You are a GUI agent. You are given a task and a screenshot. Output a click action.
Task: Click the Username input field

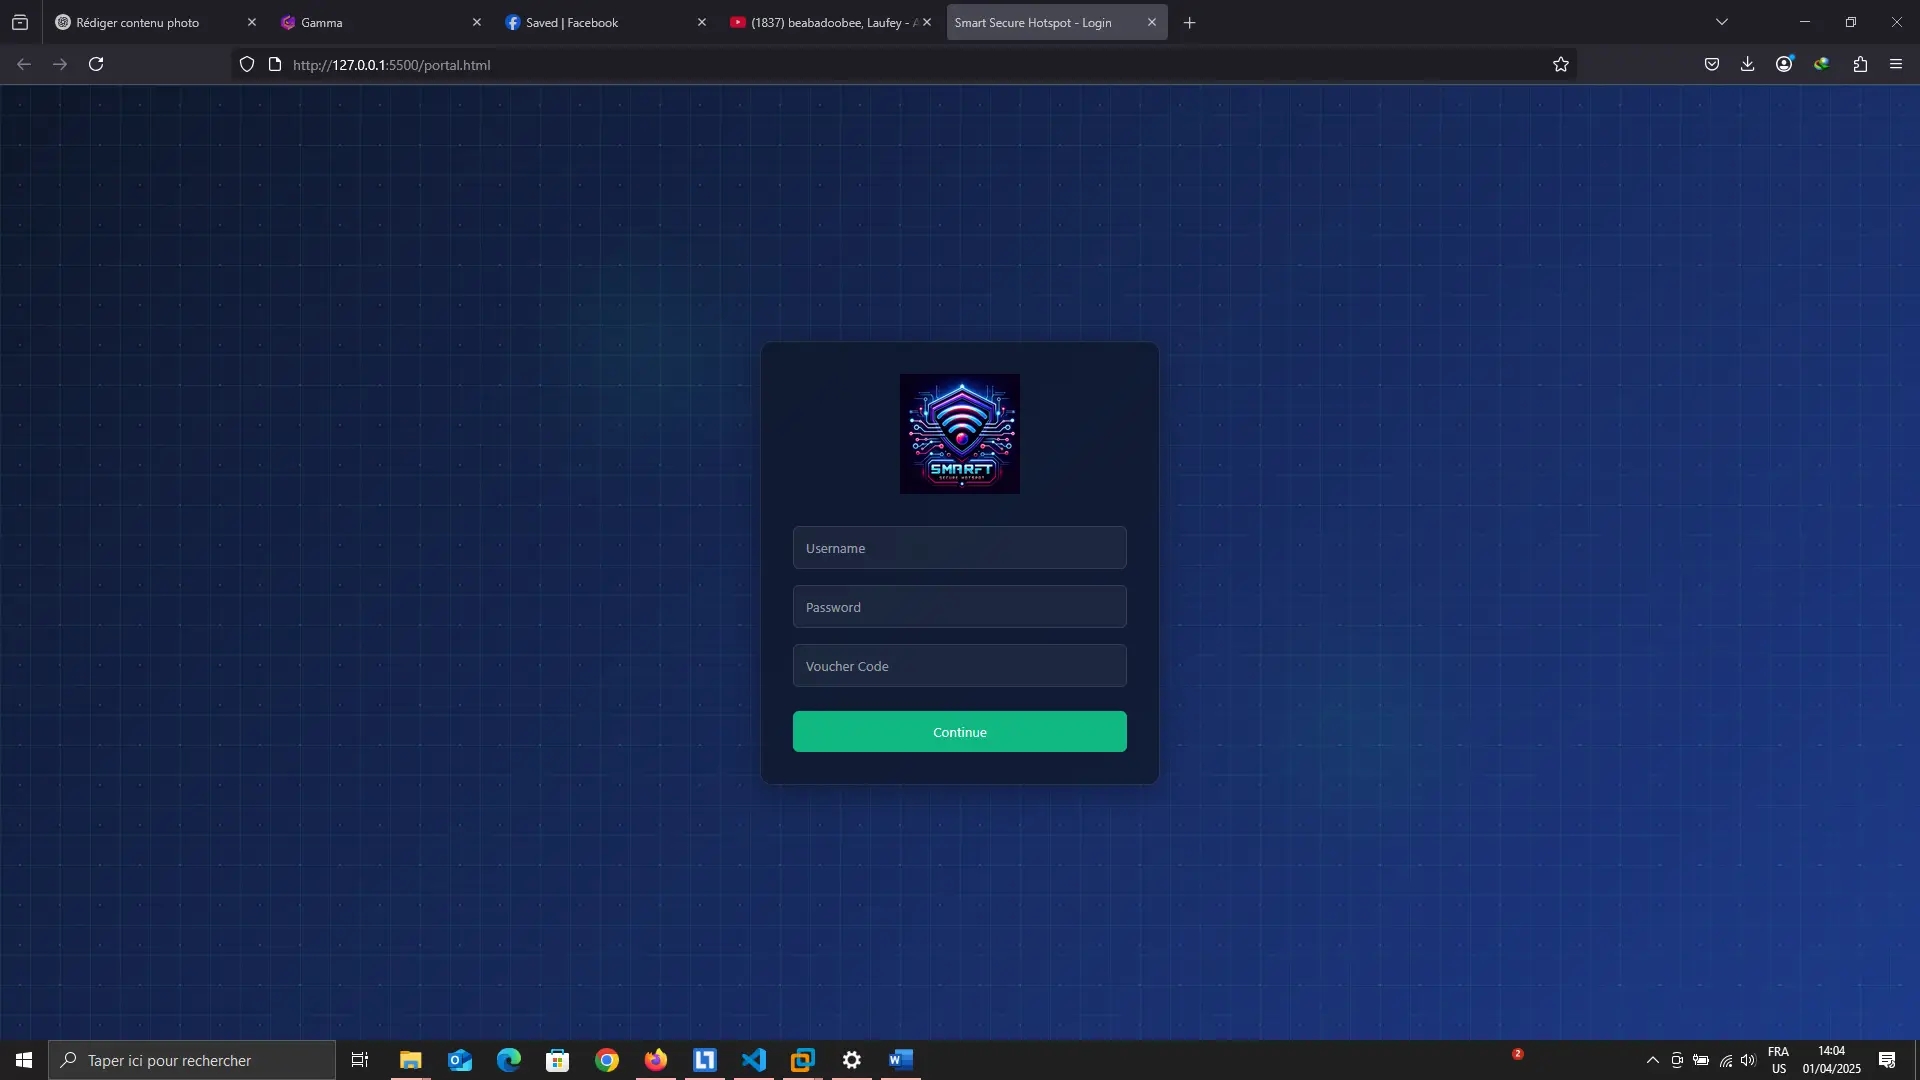point(960,548)
